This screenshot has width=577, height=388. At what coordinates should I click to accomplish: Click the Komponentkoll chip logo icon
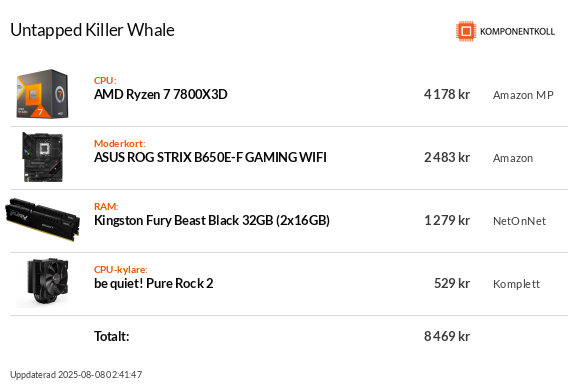point(466,31)
